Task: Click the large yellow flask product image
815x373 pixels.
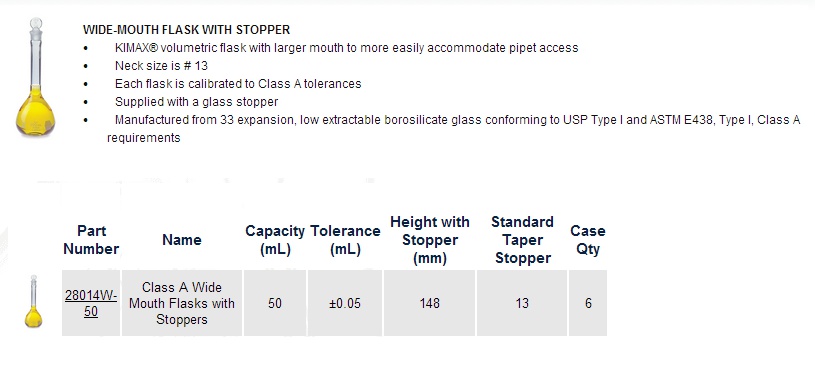Action: (x=35, y=77)
